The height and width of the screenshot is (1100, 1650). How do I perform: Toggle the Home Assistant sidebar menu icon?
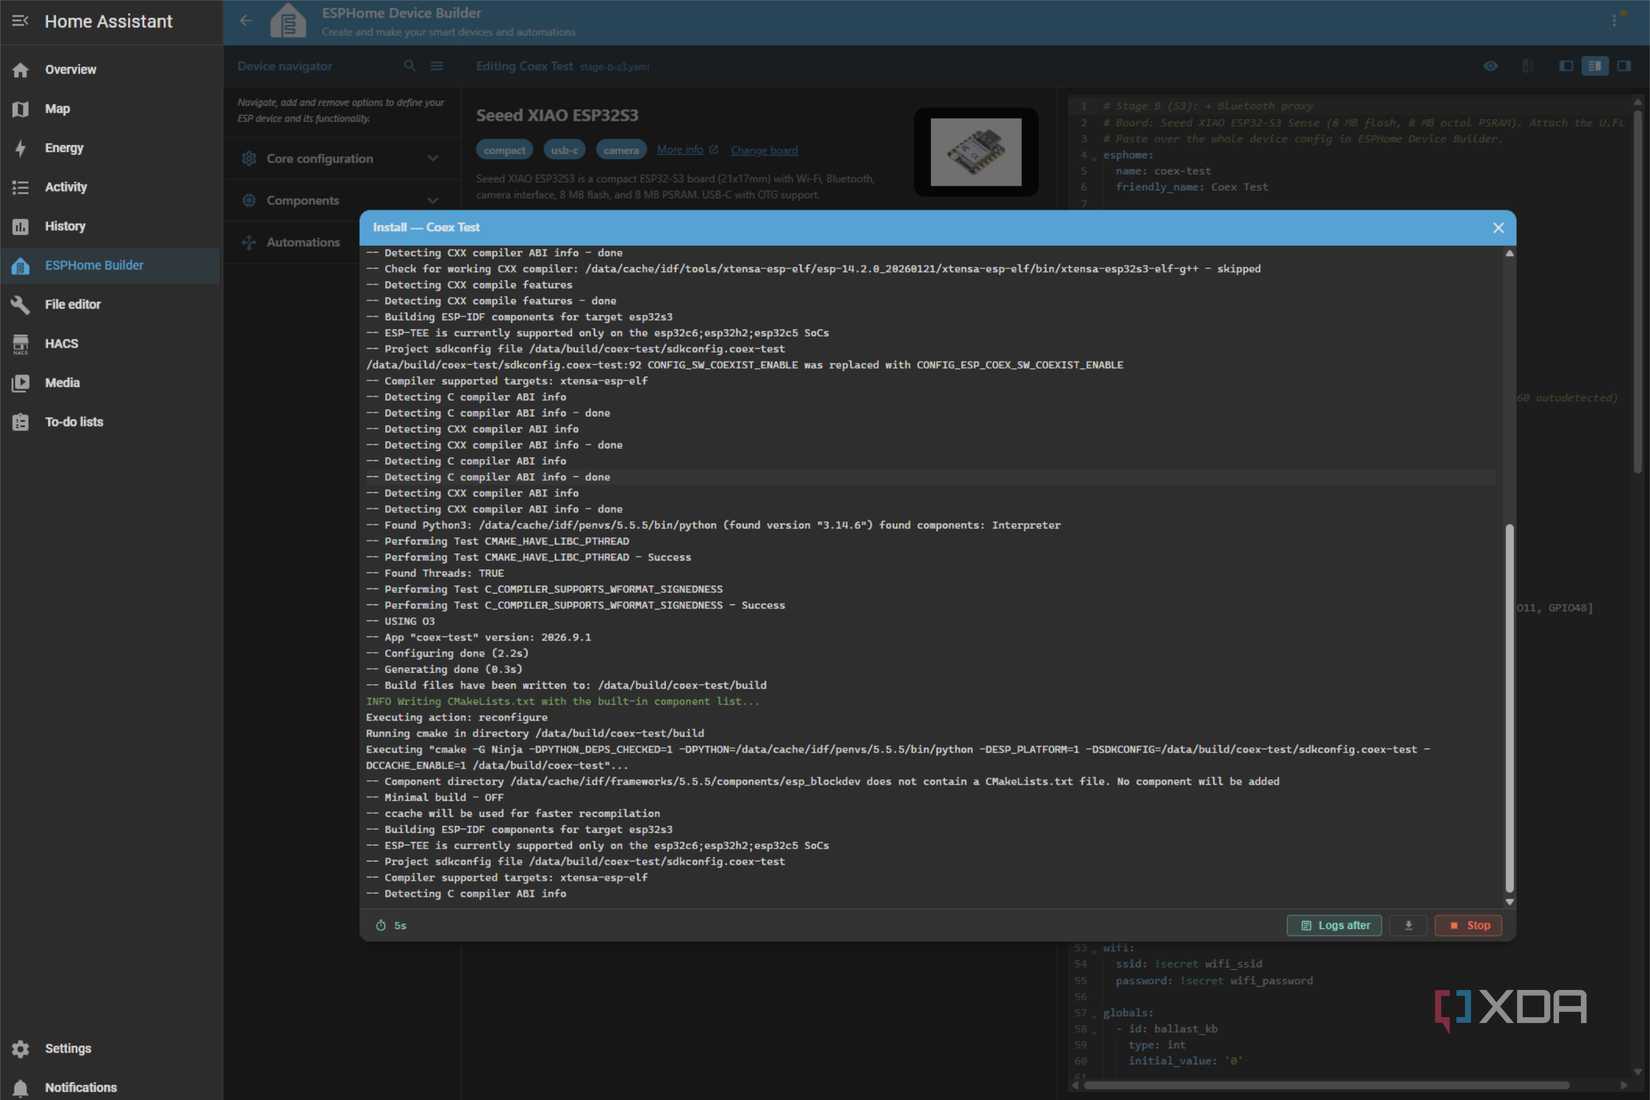click(20, 21)
